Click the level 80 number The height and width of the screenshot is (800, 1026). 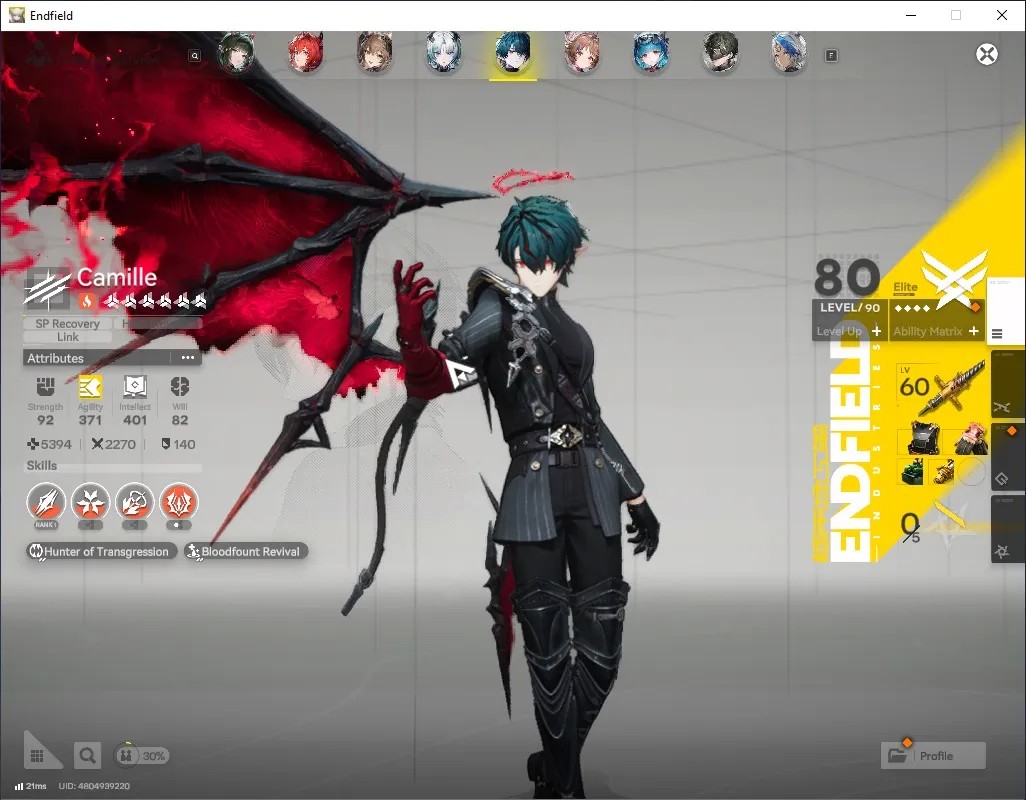pyautogui.click(x=847, y=277)
